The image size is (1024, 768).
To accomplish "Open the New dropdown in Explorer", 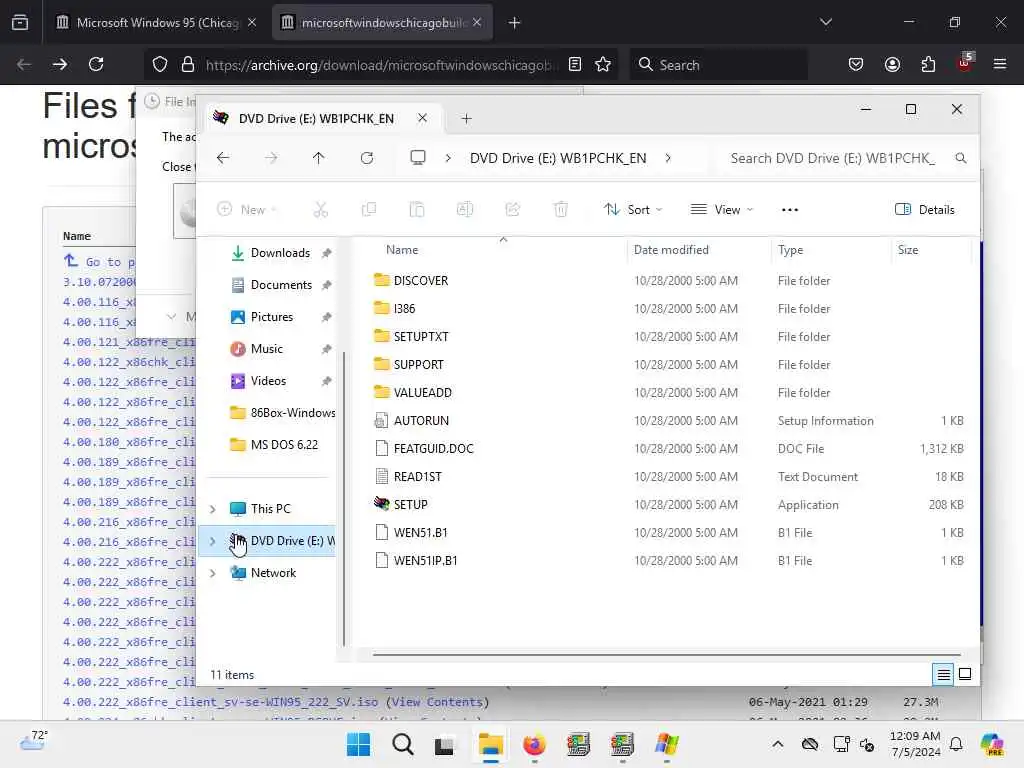I will pos(247,210).
